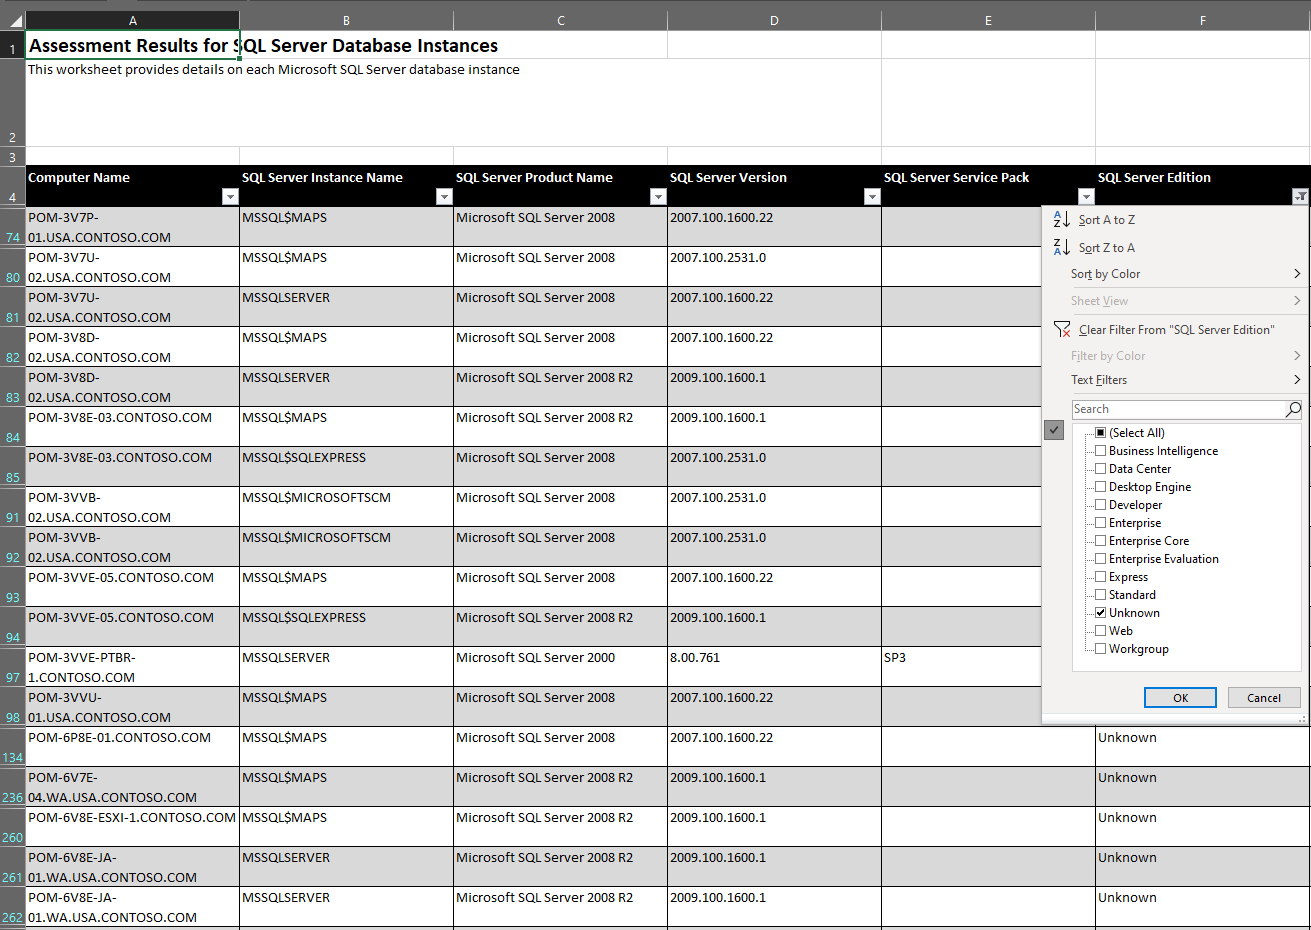Screen dimensions: 1311x930
Task: Check the Express filter option
Action: pyautogui.click(x=1100, y=577)
